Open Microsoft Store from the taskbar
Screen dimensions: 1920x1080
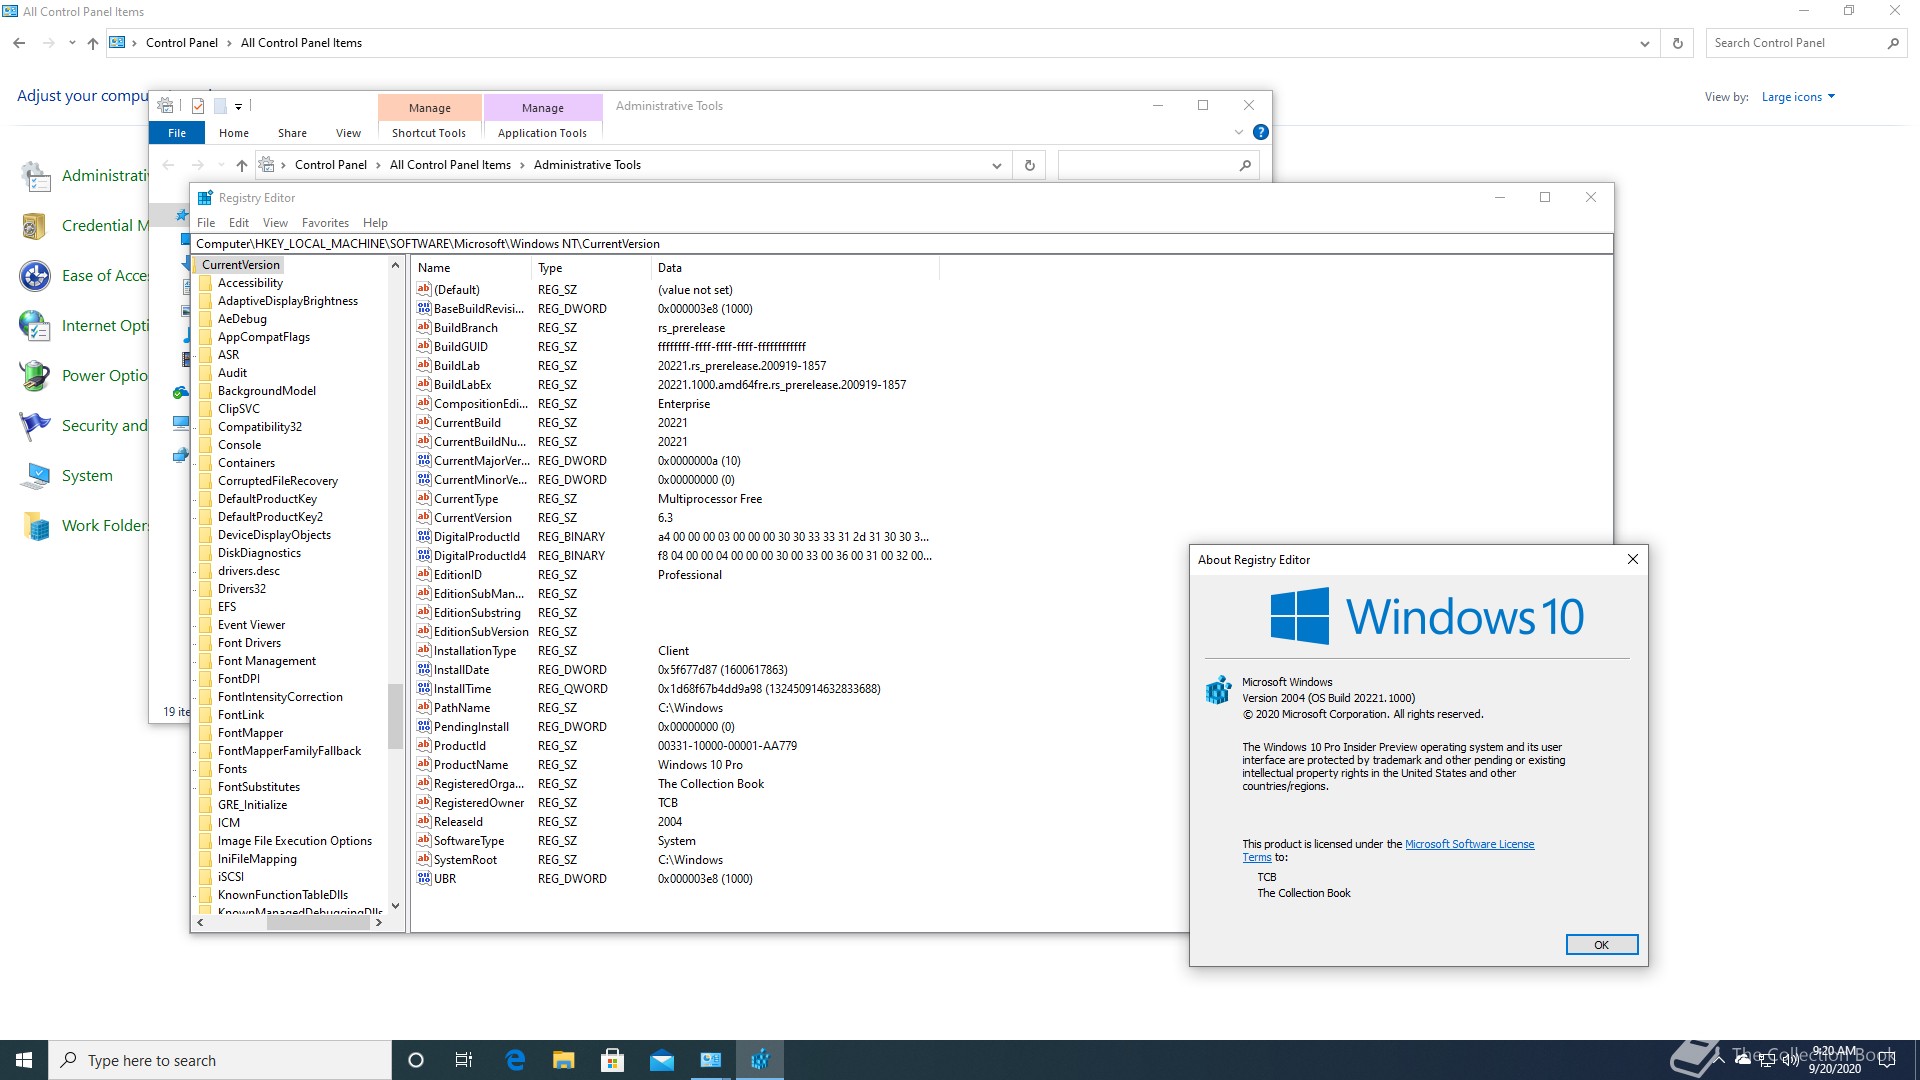[613, 1060]
